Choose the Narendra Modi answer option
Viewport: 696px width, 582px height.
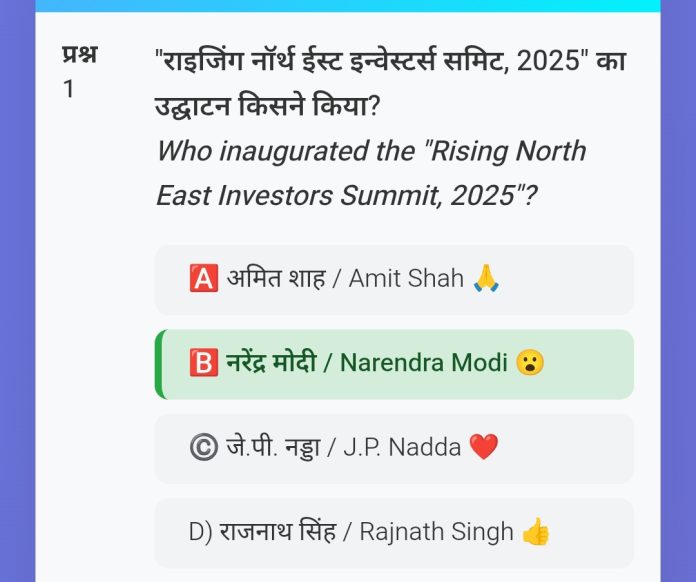point(393,364)
